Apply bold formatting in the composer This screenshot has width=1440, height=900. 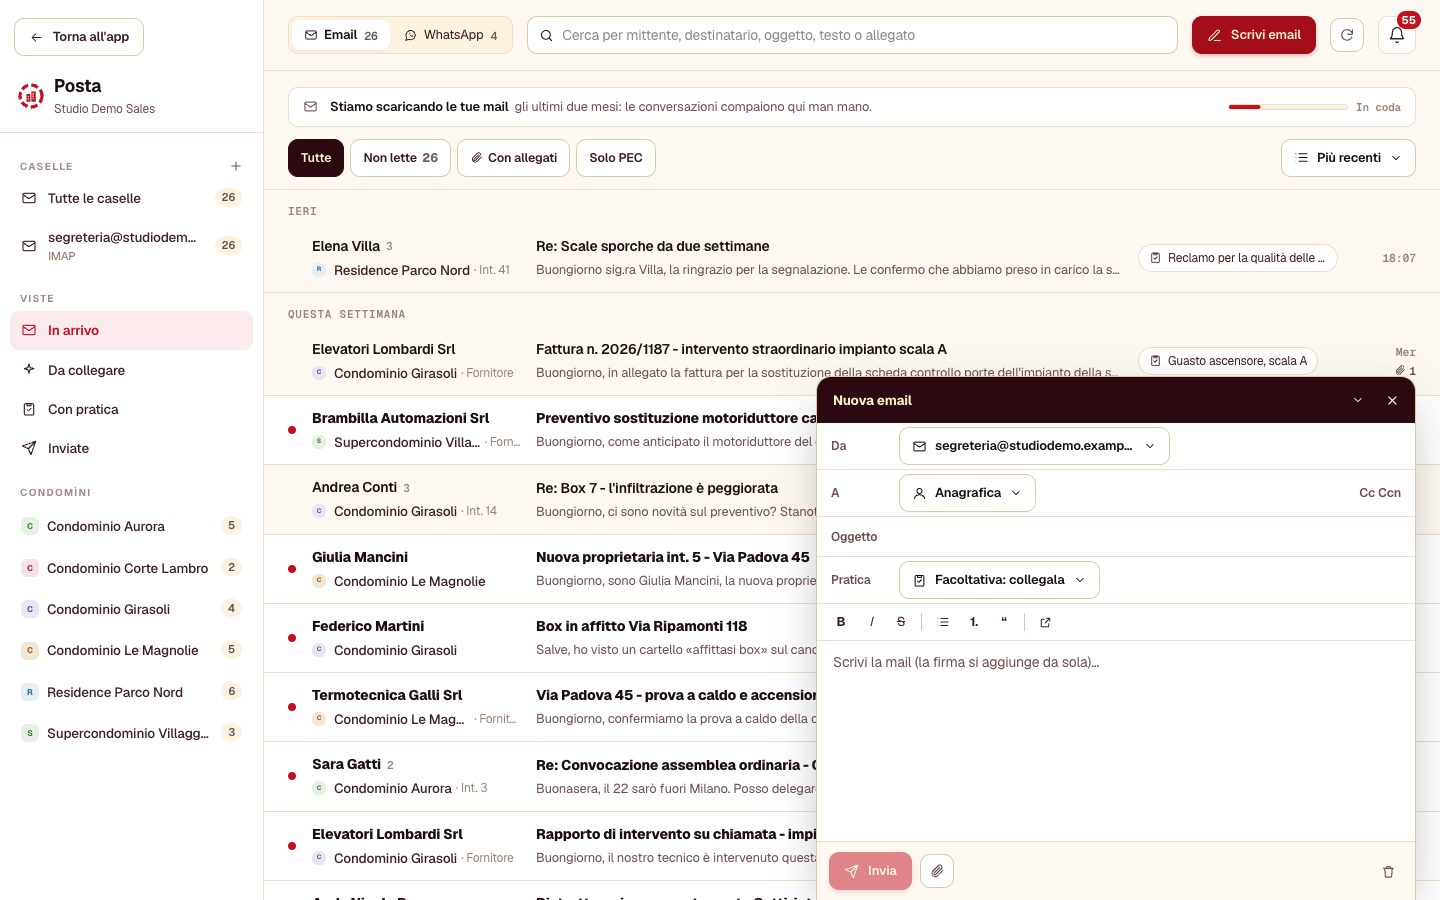tap(841, 622)
